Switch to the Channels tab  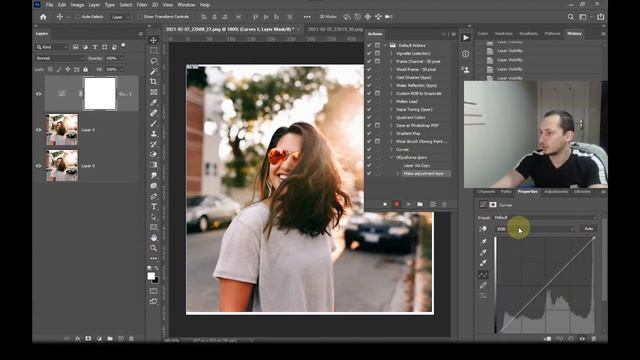click(x=486, y=191)
